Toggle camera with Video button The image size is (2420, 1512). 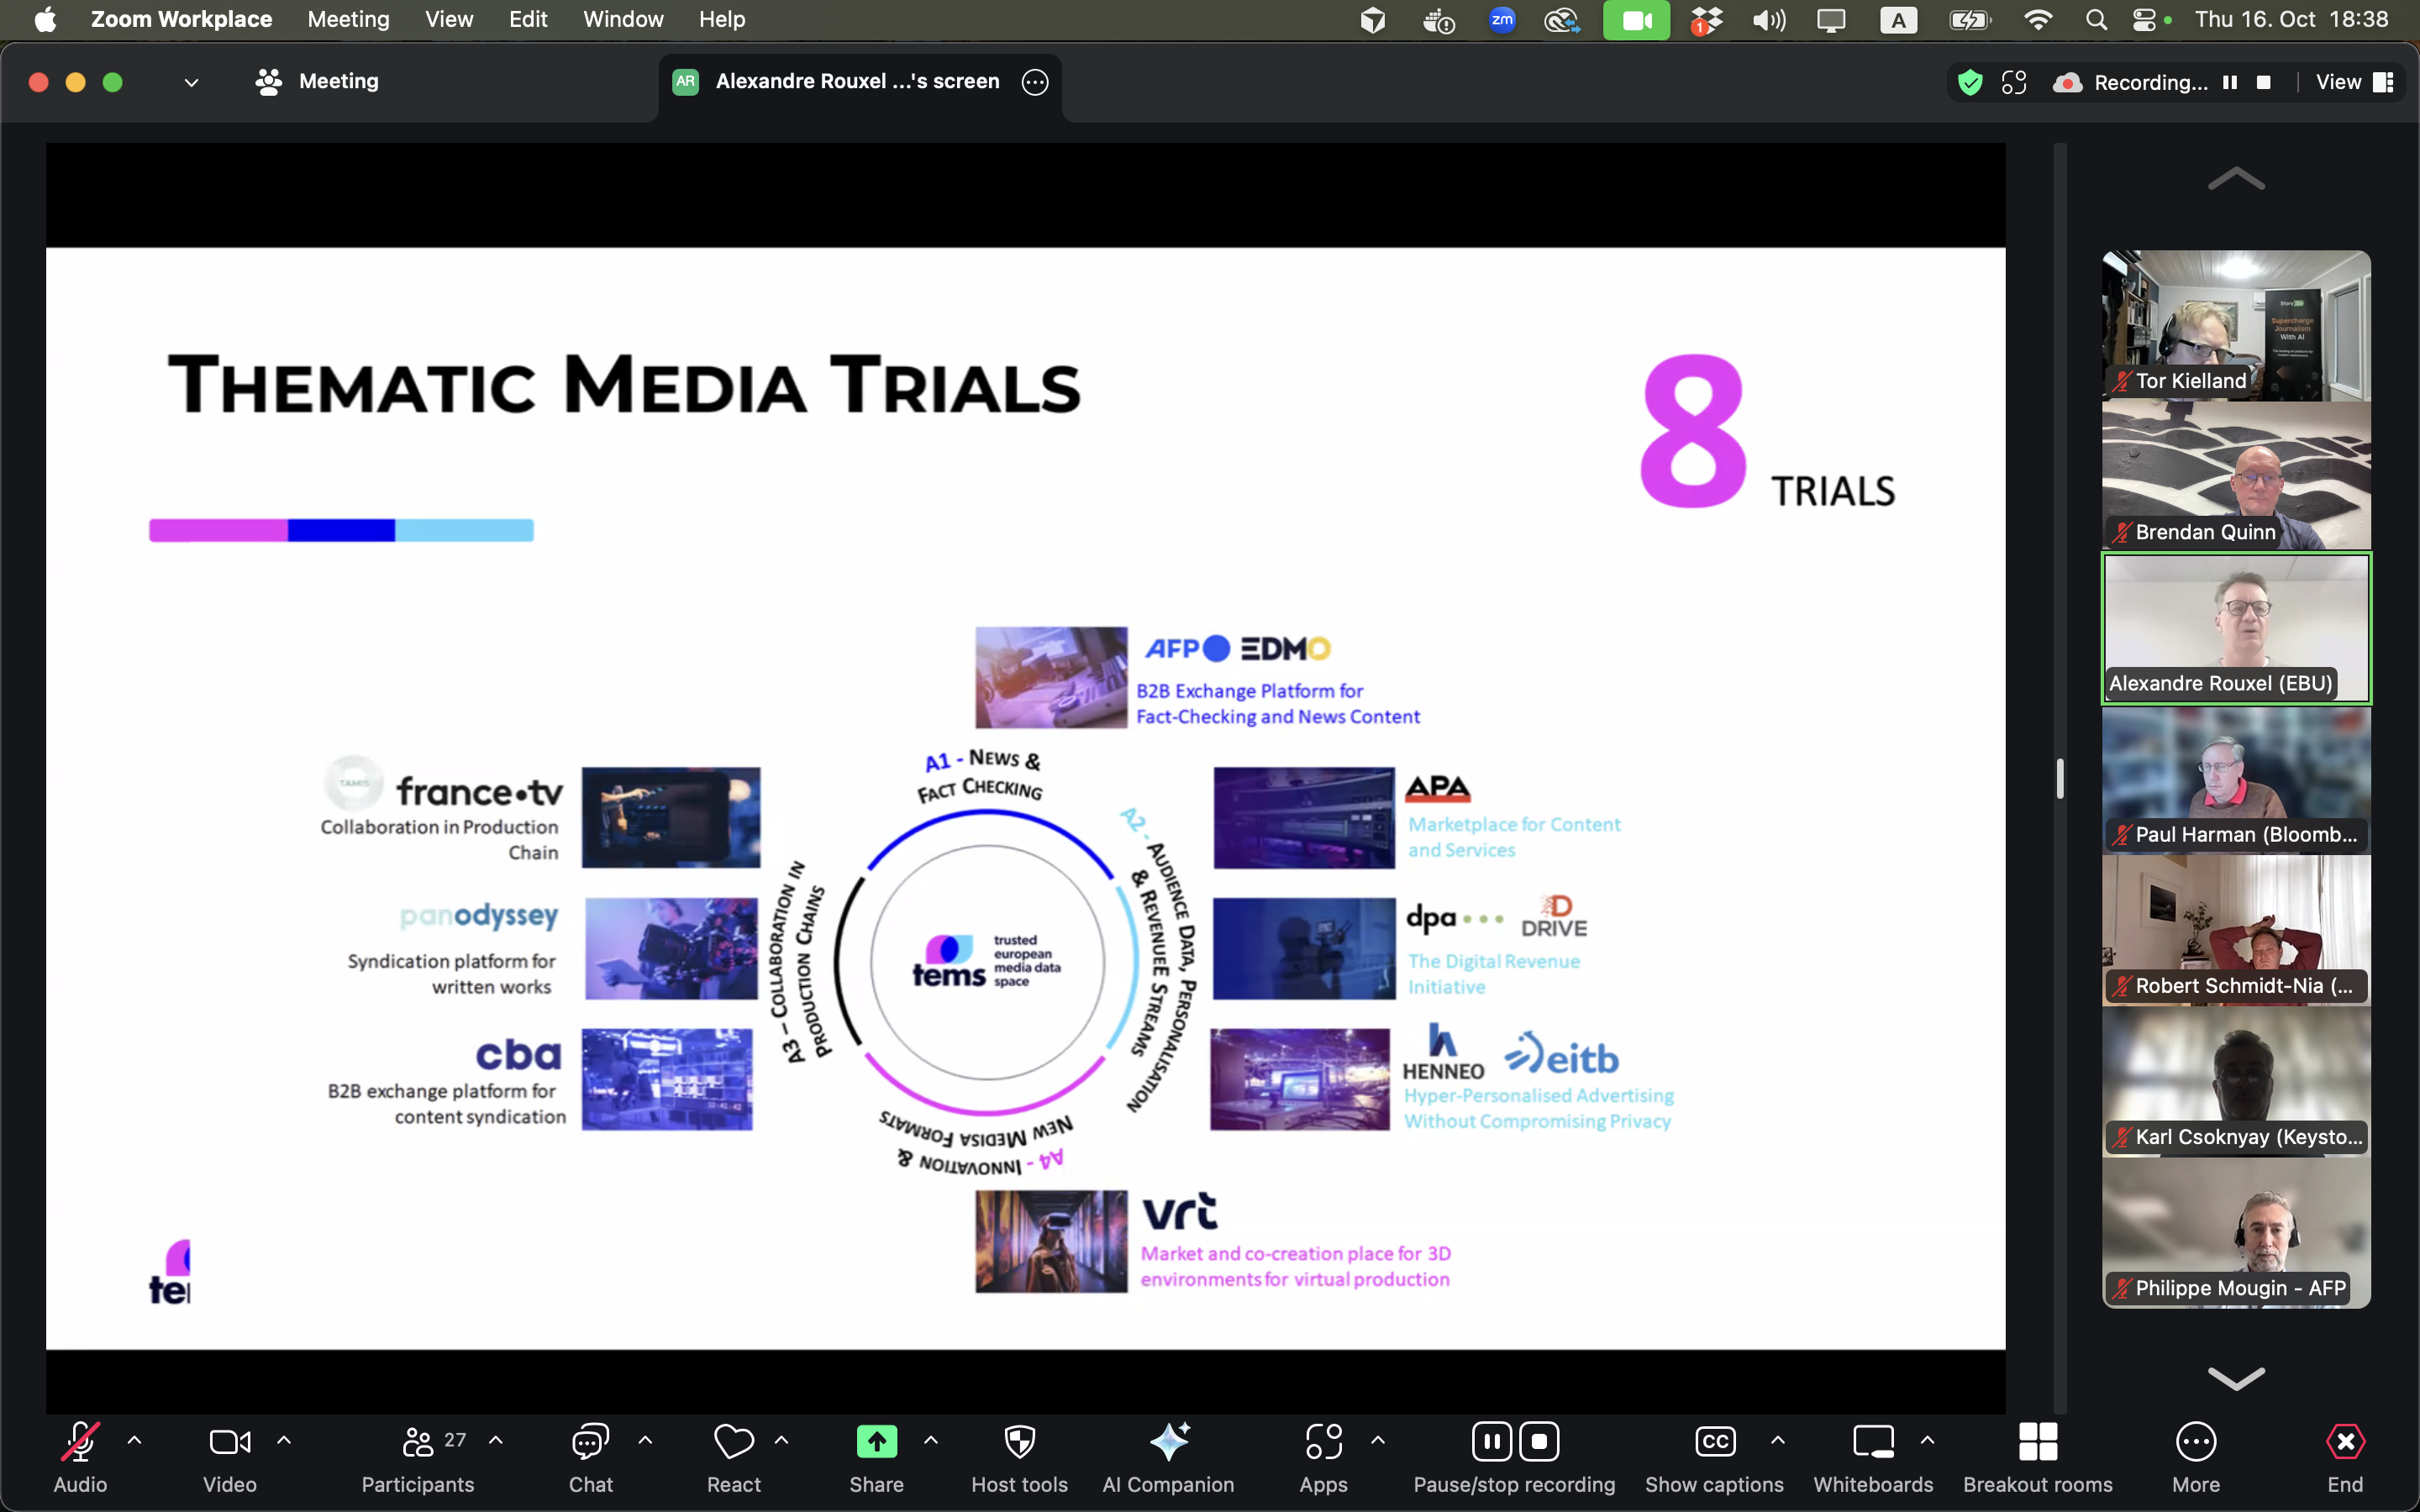coord(229,1442)
